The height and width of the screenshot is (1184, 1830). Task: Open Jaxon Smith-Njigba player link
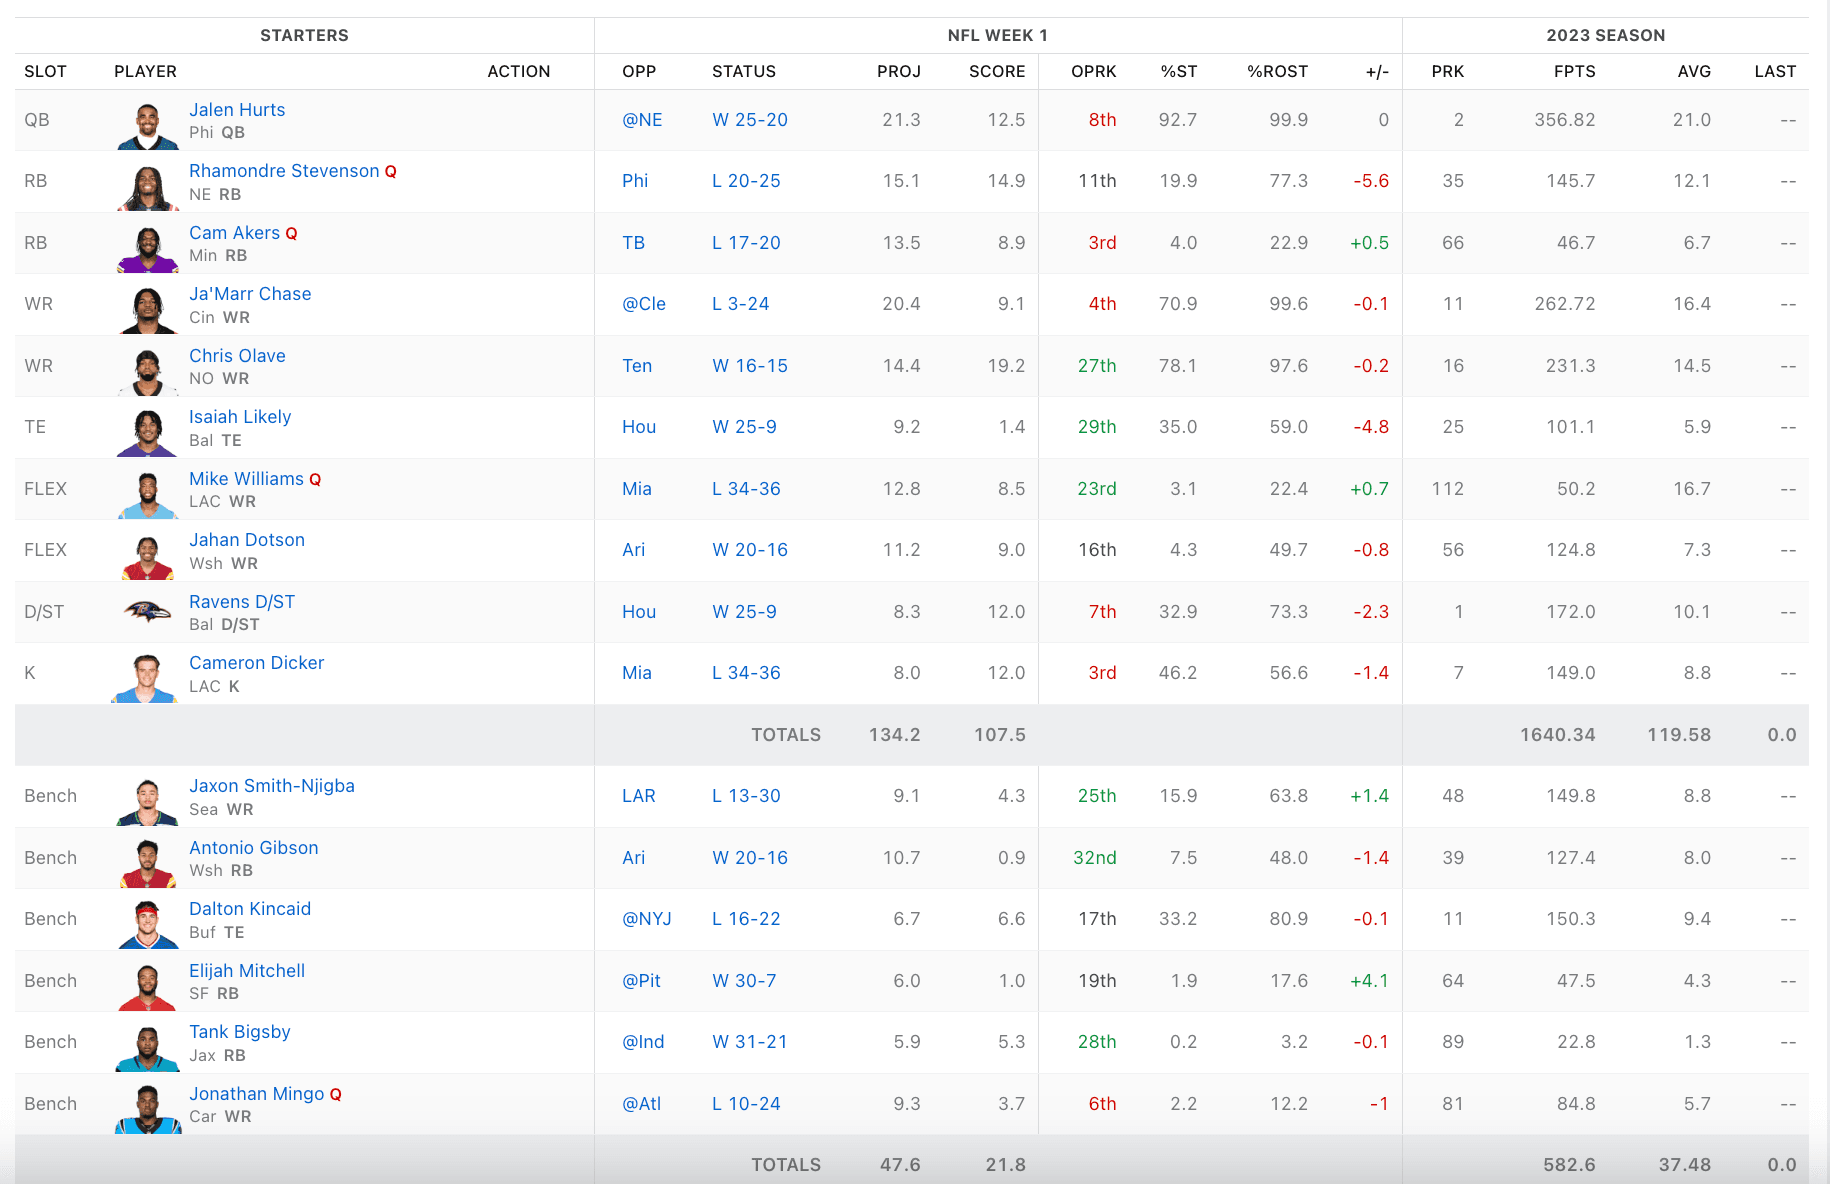[x=272, y=786]
